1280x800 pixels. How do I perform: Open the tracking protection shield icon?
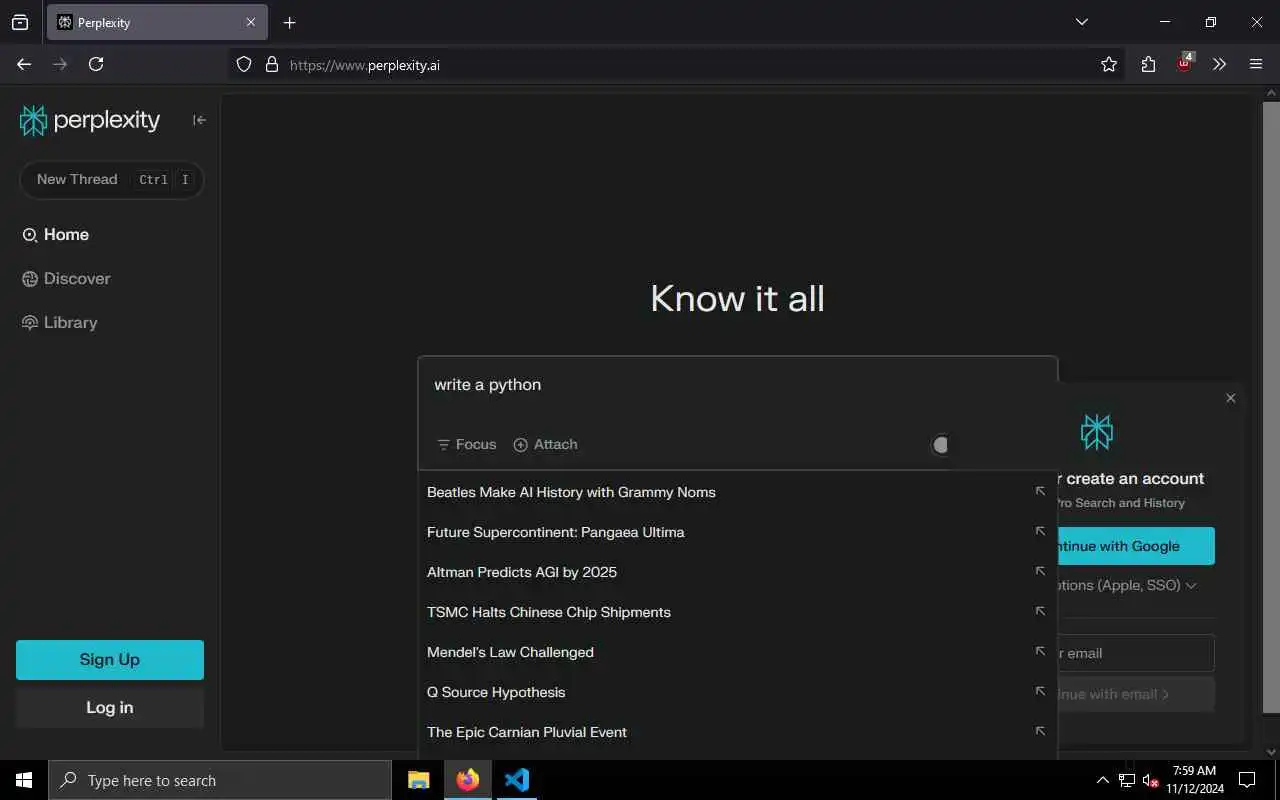click(244, 64)
